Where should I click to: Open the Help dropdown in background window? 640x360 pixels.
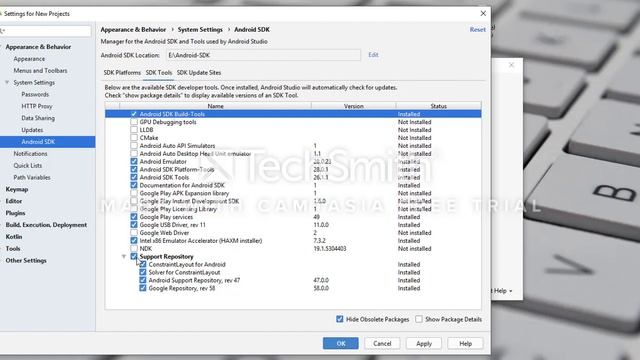click(x=503, y=291)
